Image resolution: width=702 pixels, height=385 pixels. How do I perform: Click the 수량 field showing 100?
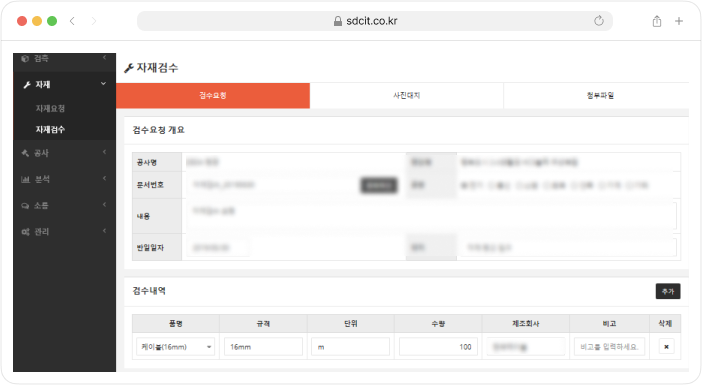(x=438, y=347)
